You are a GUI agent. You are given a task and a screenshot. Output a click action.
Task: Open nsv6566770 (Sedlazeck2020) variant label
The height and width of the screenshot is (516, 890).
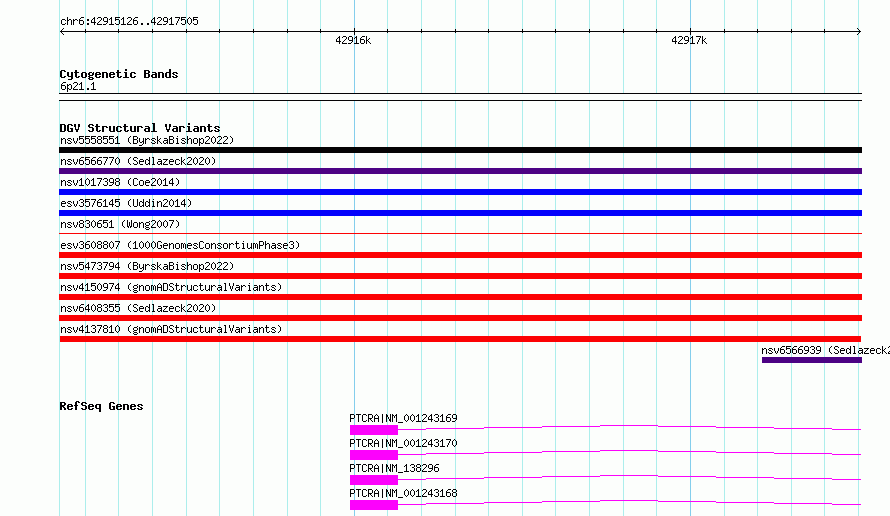point(138,161)
